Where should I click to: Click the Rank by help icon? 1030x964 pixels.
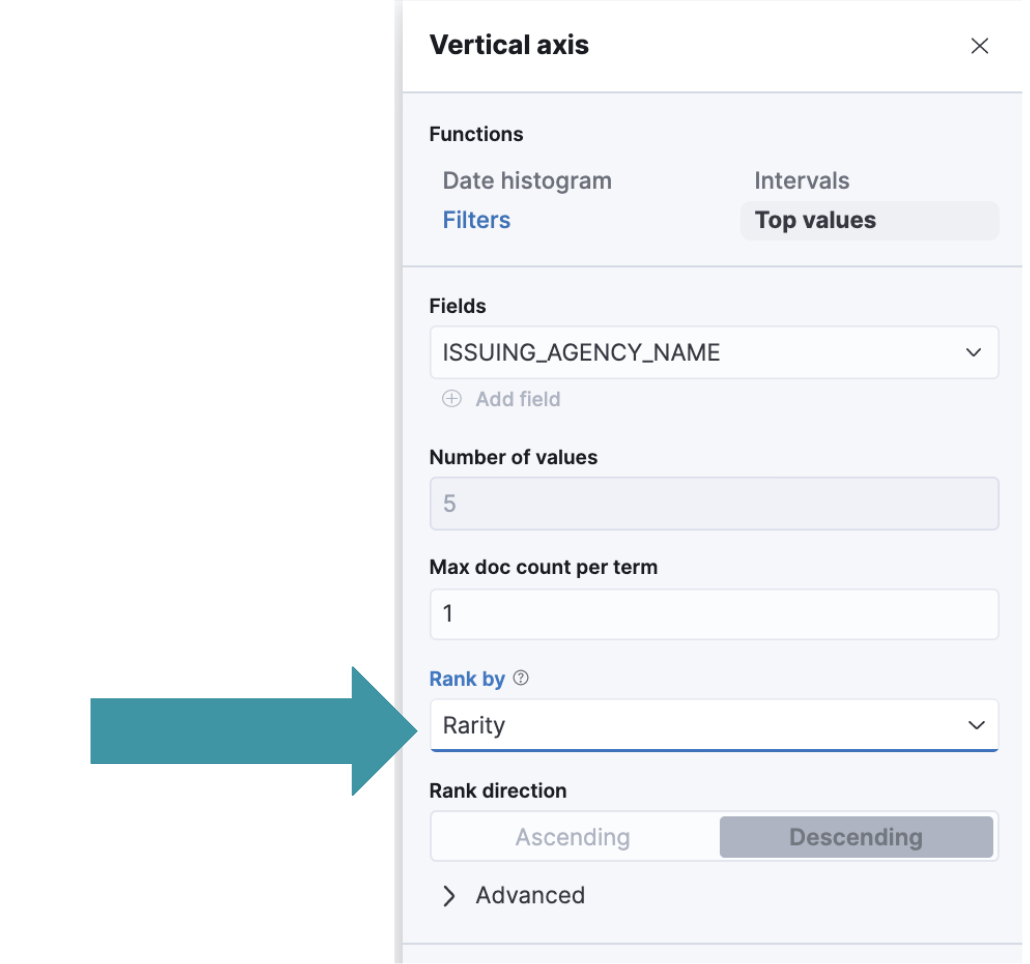[x=520, y=678]
